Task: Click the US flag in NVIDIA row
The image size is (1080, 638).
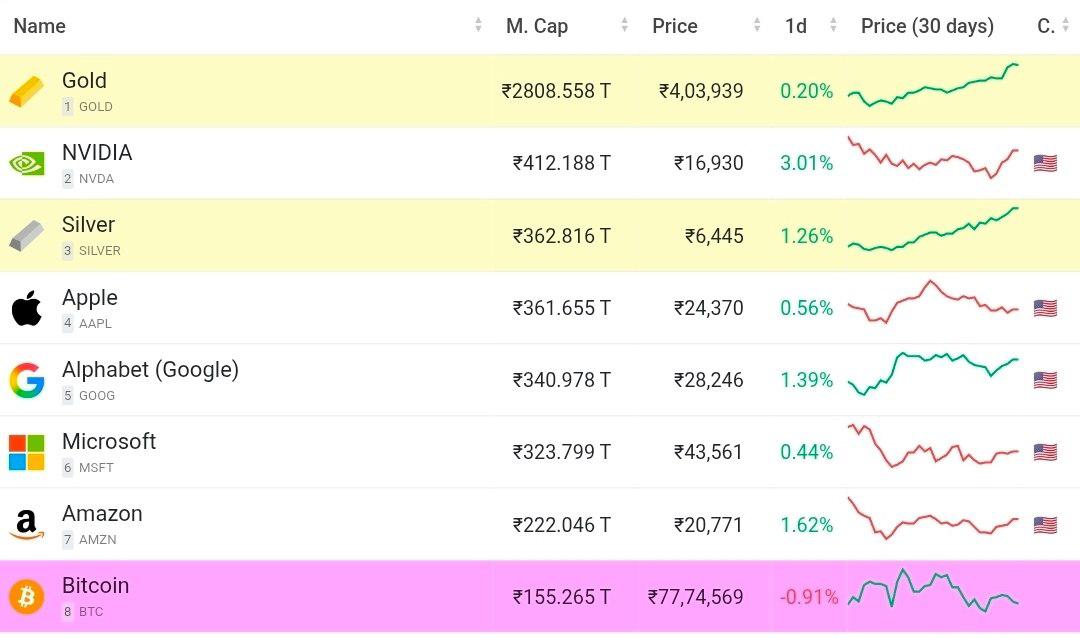Action: point(1045,163)
